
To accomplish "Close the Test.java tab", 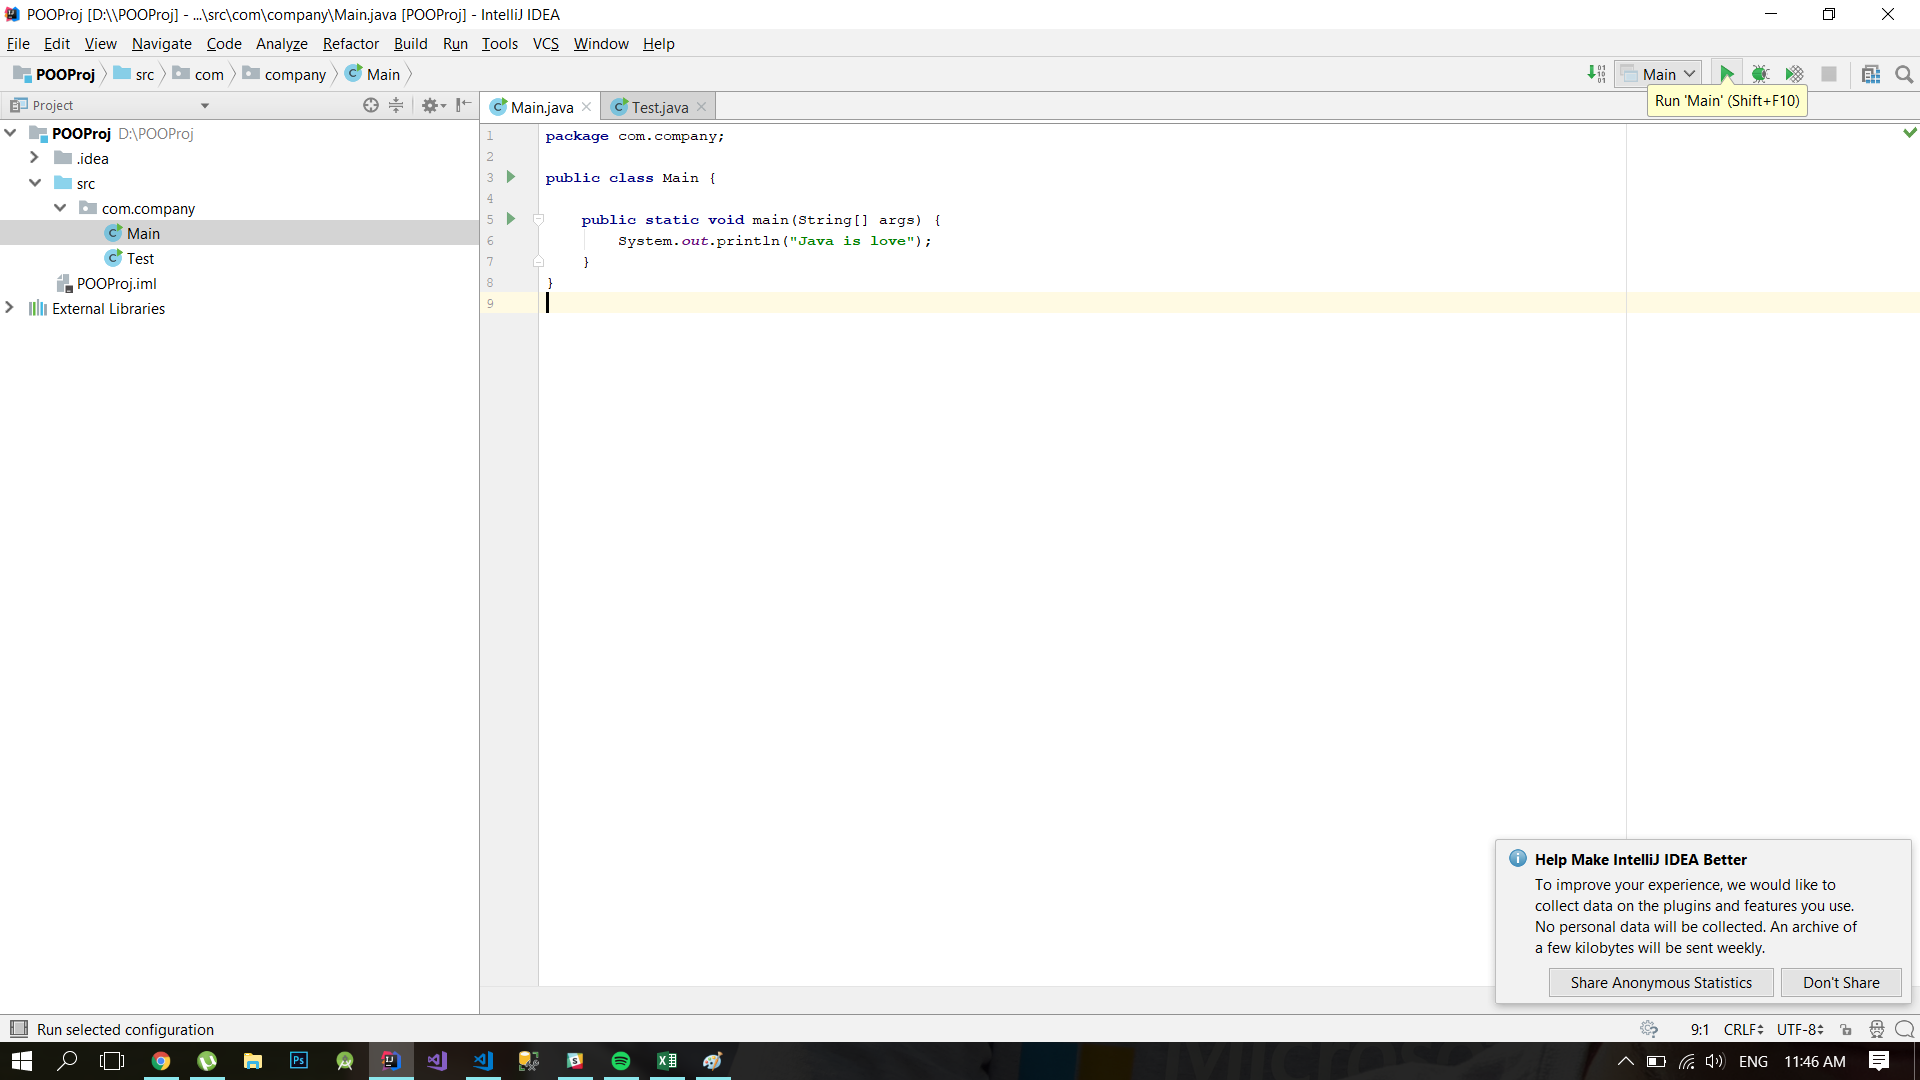I will 702,107.
